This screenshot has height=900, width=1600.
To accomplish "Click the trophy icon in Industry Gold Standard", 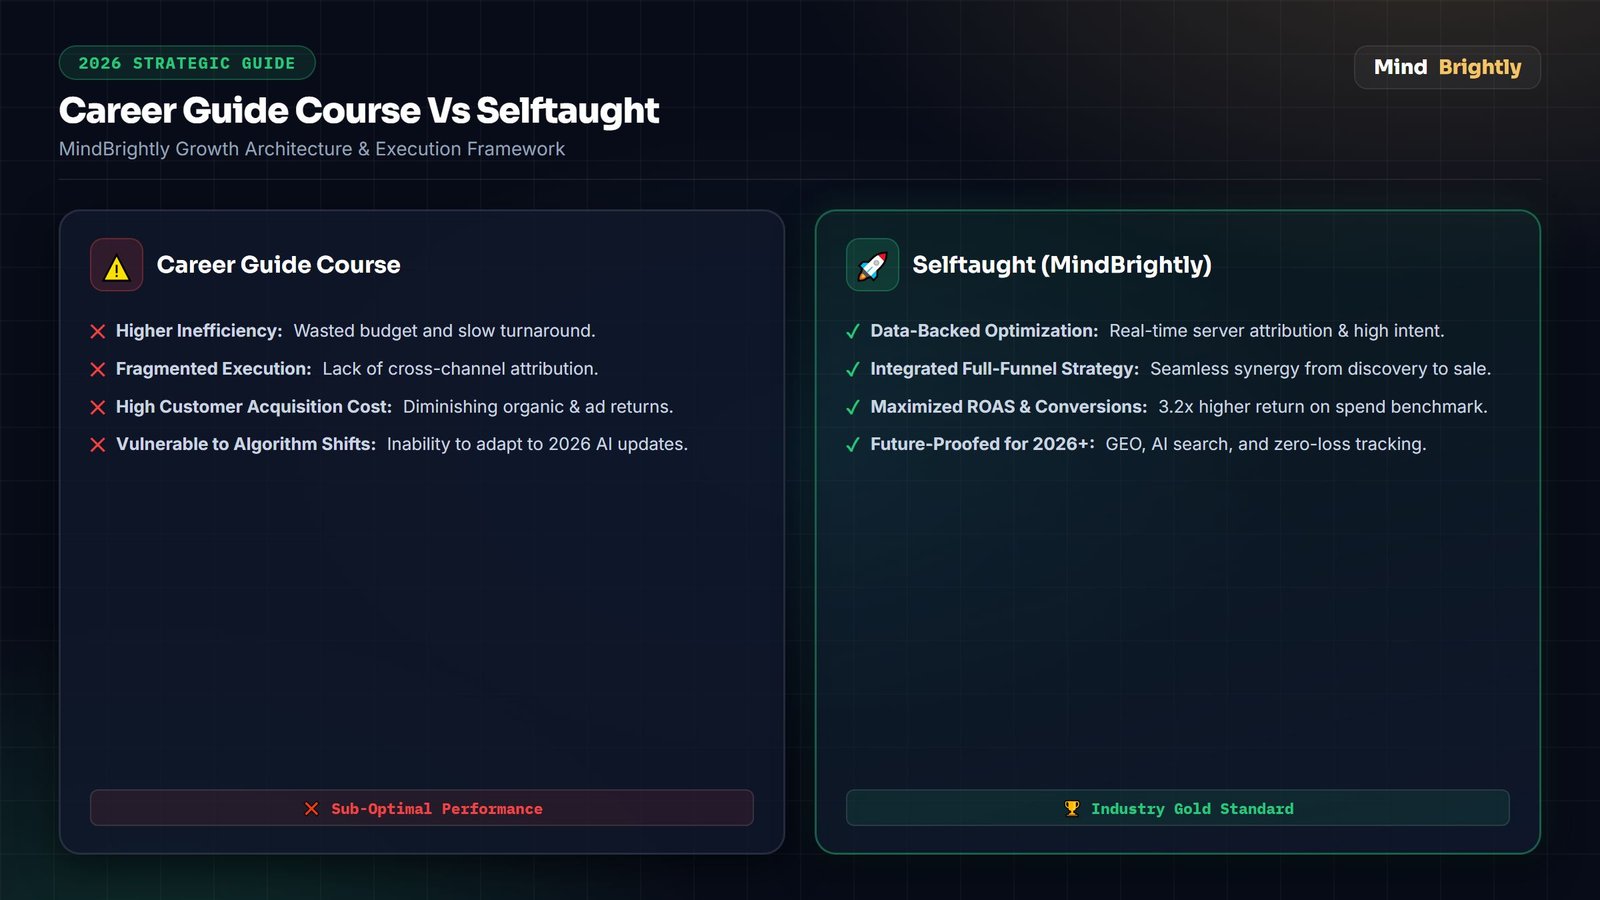I will pos(1072,808).
